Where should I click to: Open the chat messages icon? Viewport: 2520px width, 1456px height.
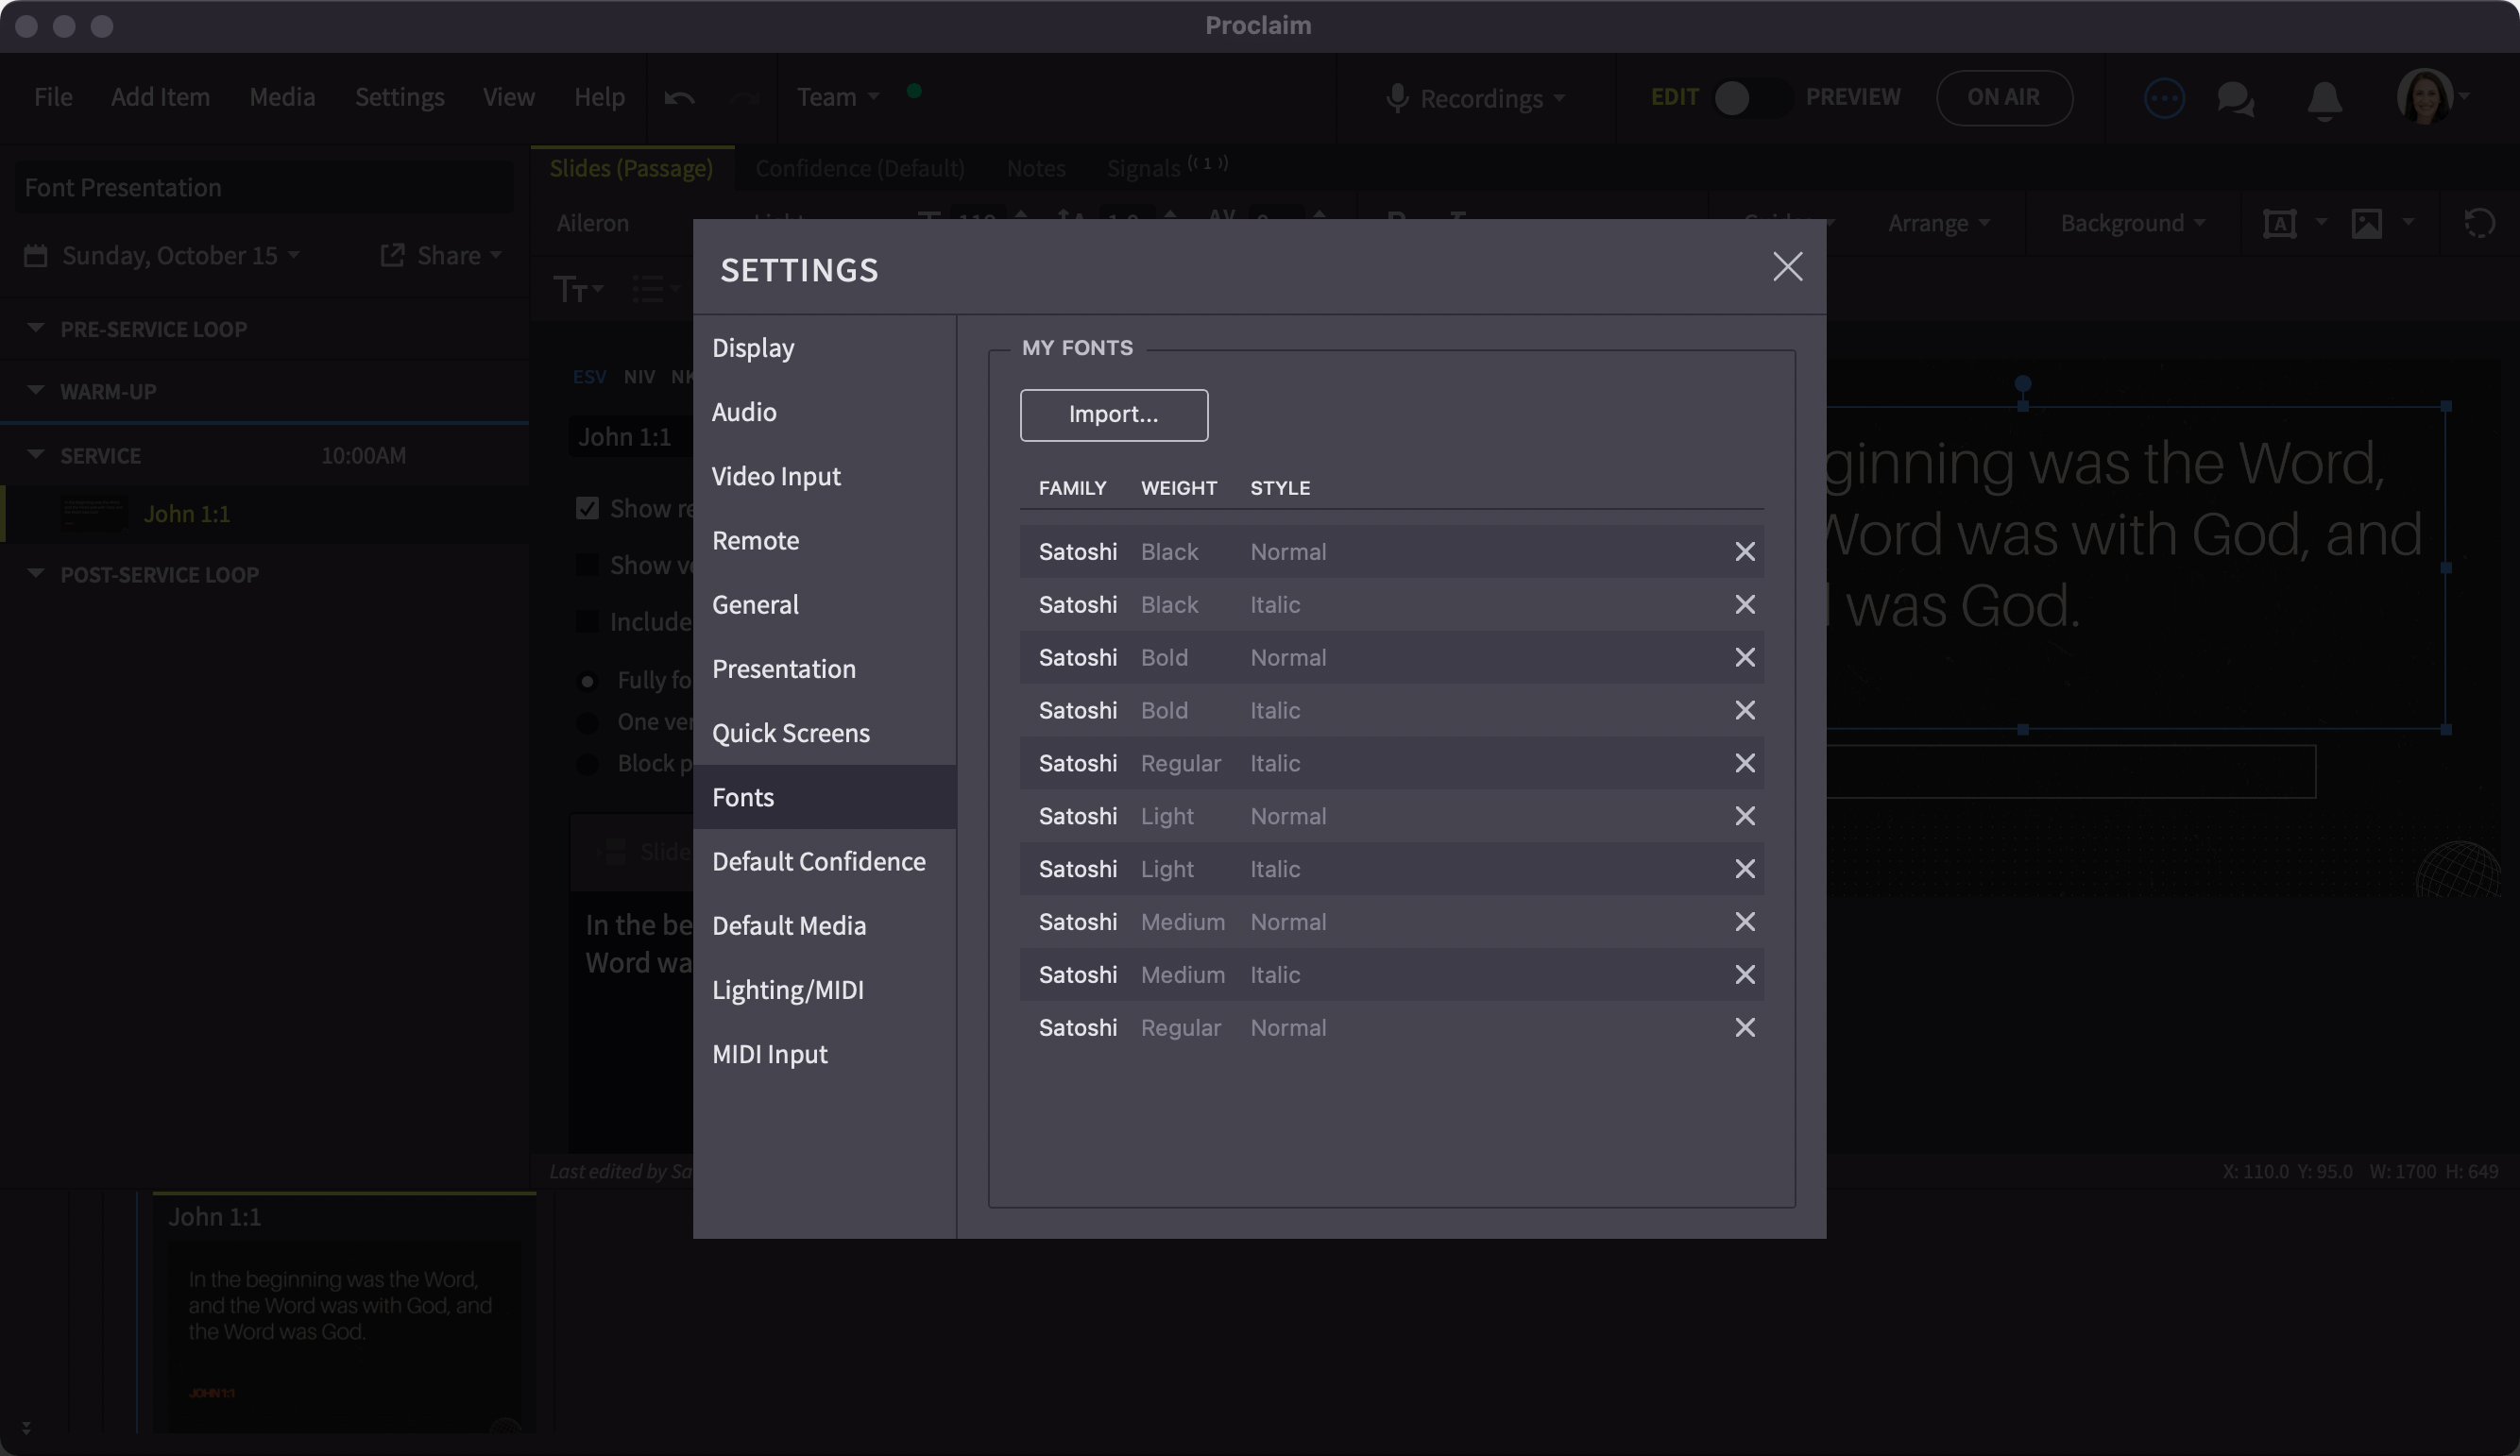coord(2235,98)
